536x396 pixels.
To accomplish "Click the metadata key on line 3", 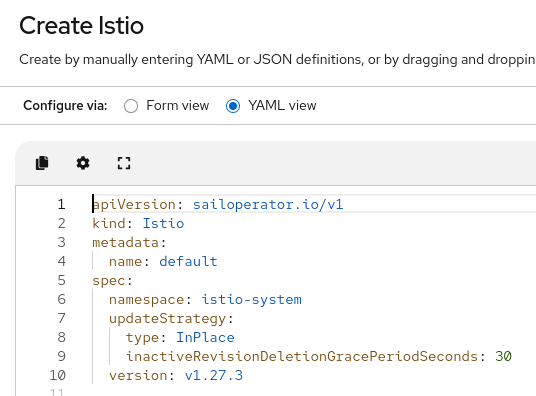I will 125,242.
